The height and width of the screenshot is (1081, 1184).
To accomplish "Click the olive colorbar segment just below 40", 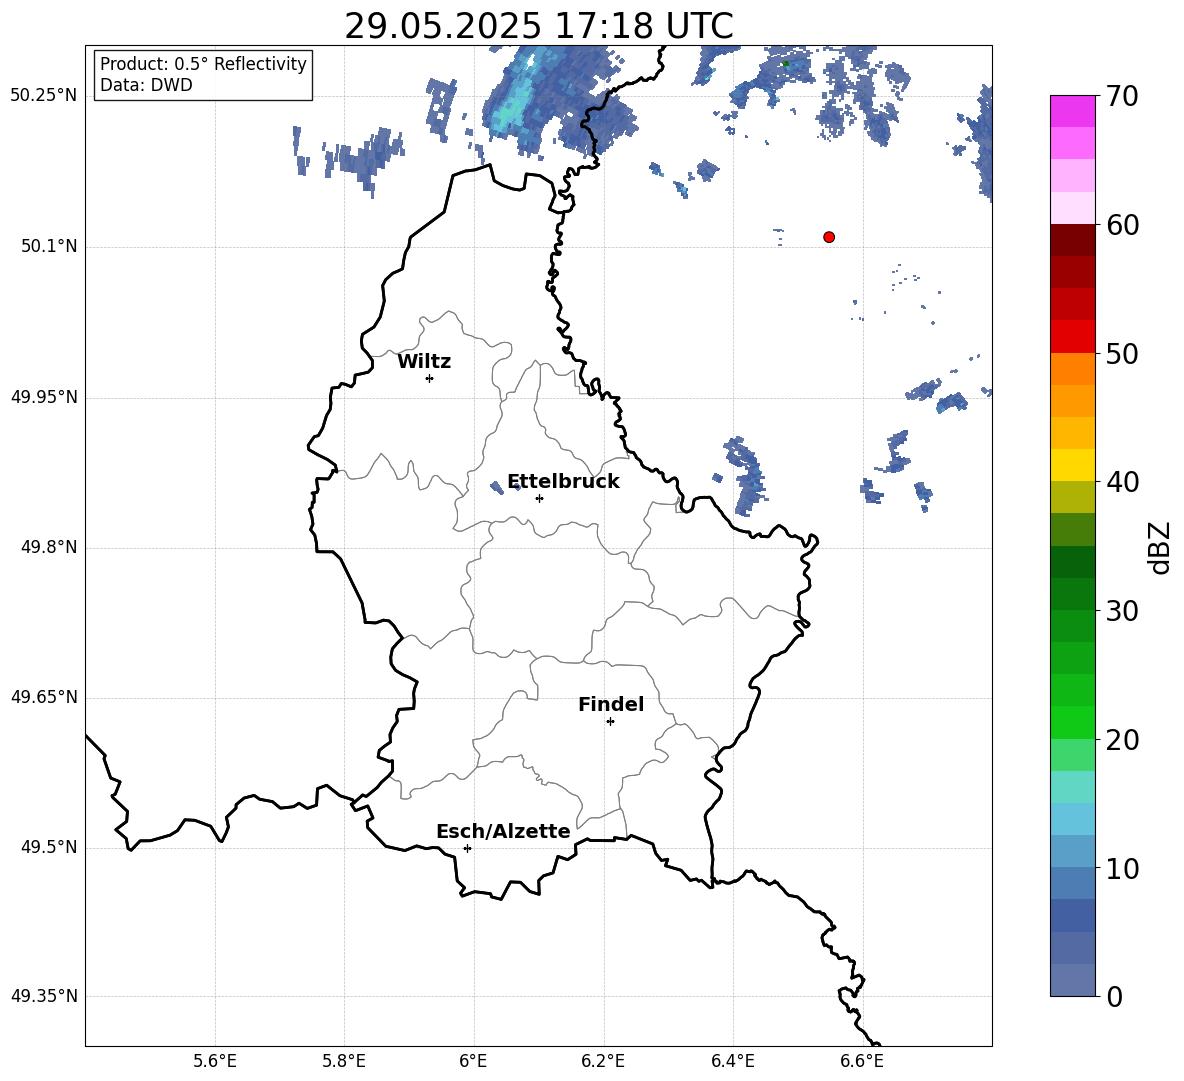I will (x=1072, y=497).
